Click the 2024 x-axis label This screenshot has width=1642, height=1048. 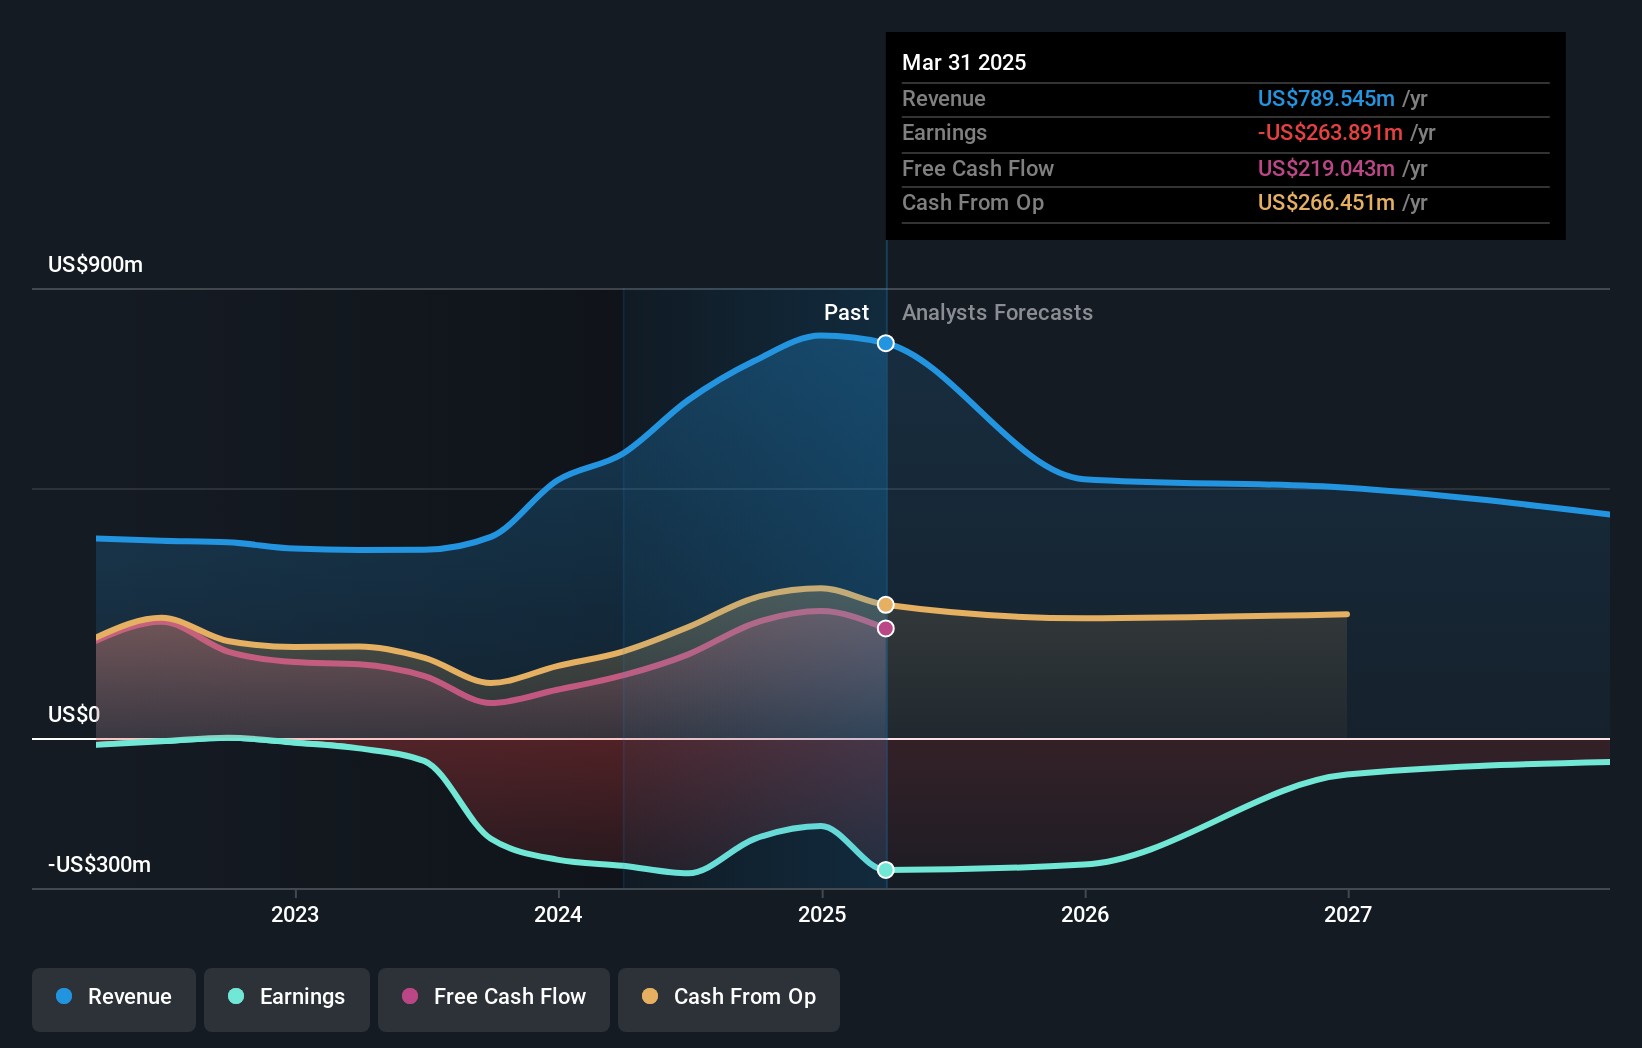point(558,915)
